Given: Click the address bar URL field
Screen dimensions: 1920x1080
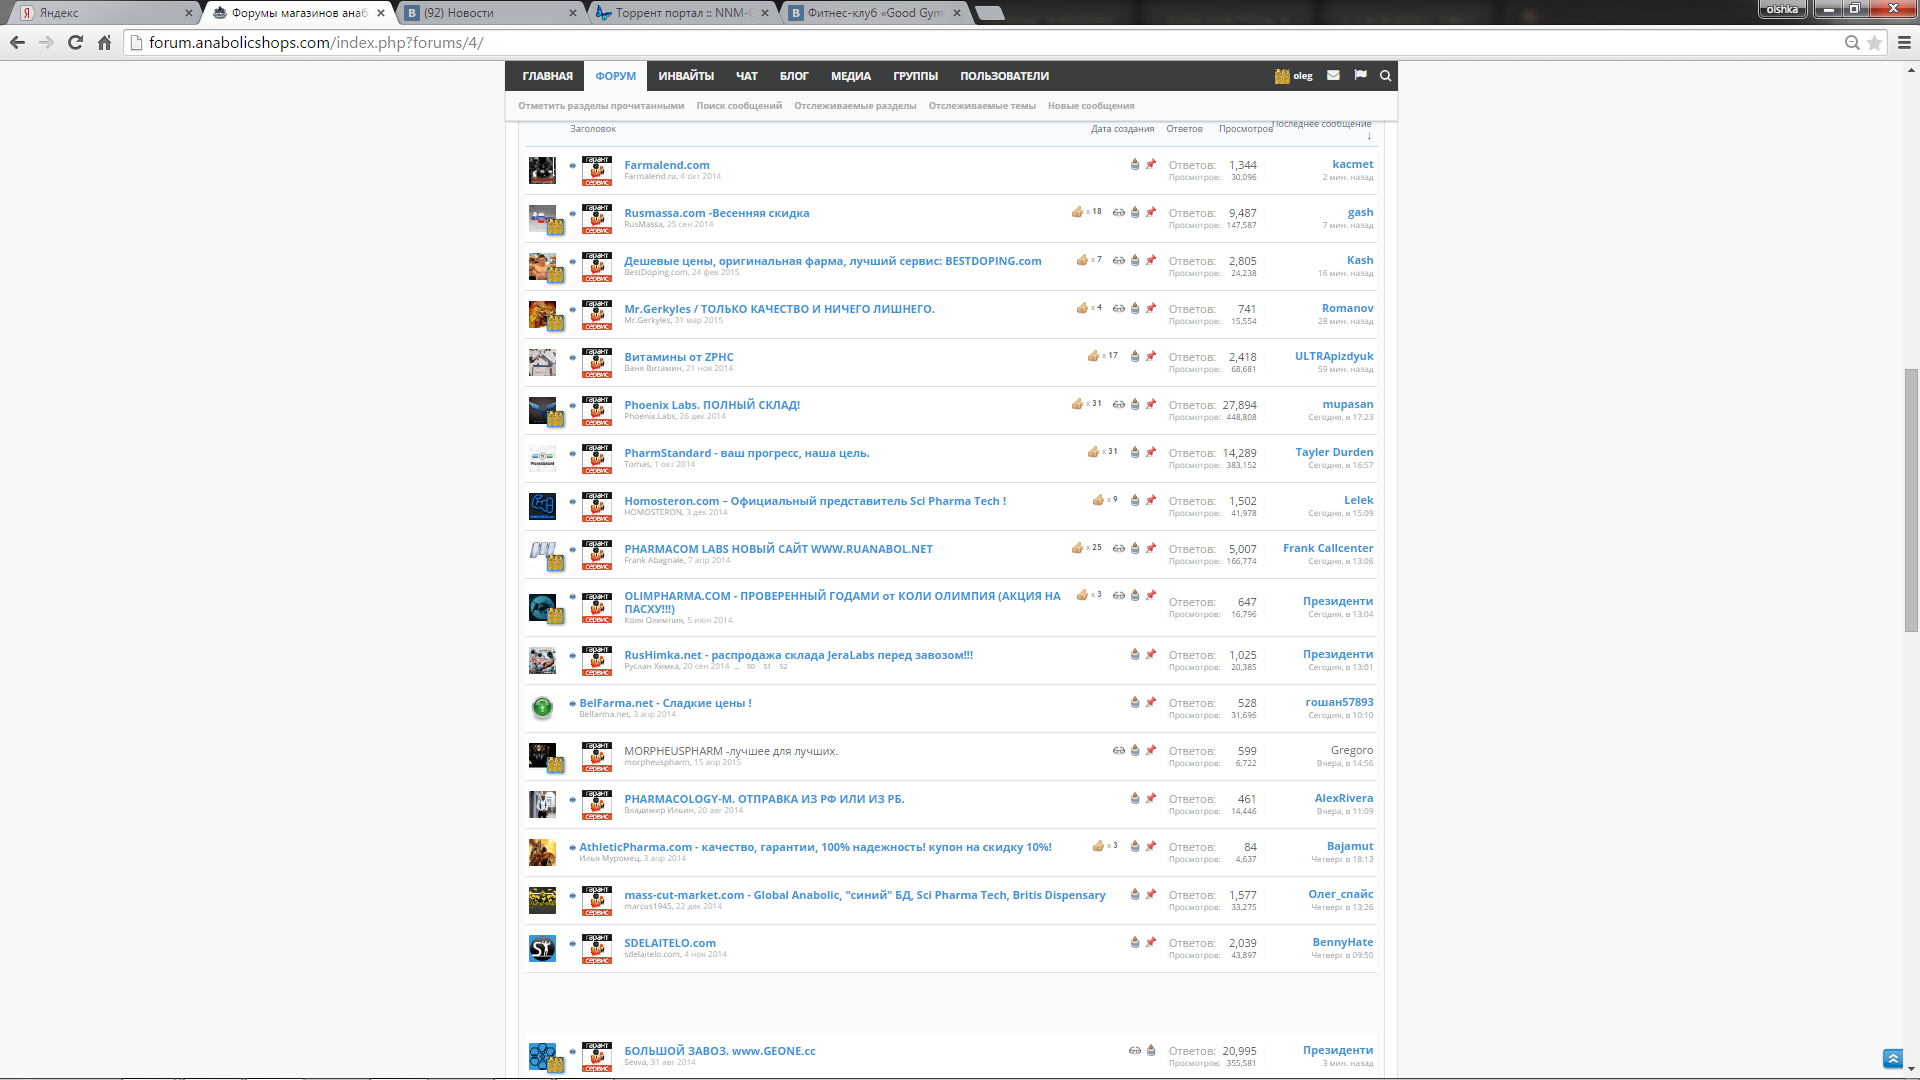Looking at the screenshot, I should [990, 42].
